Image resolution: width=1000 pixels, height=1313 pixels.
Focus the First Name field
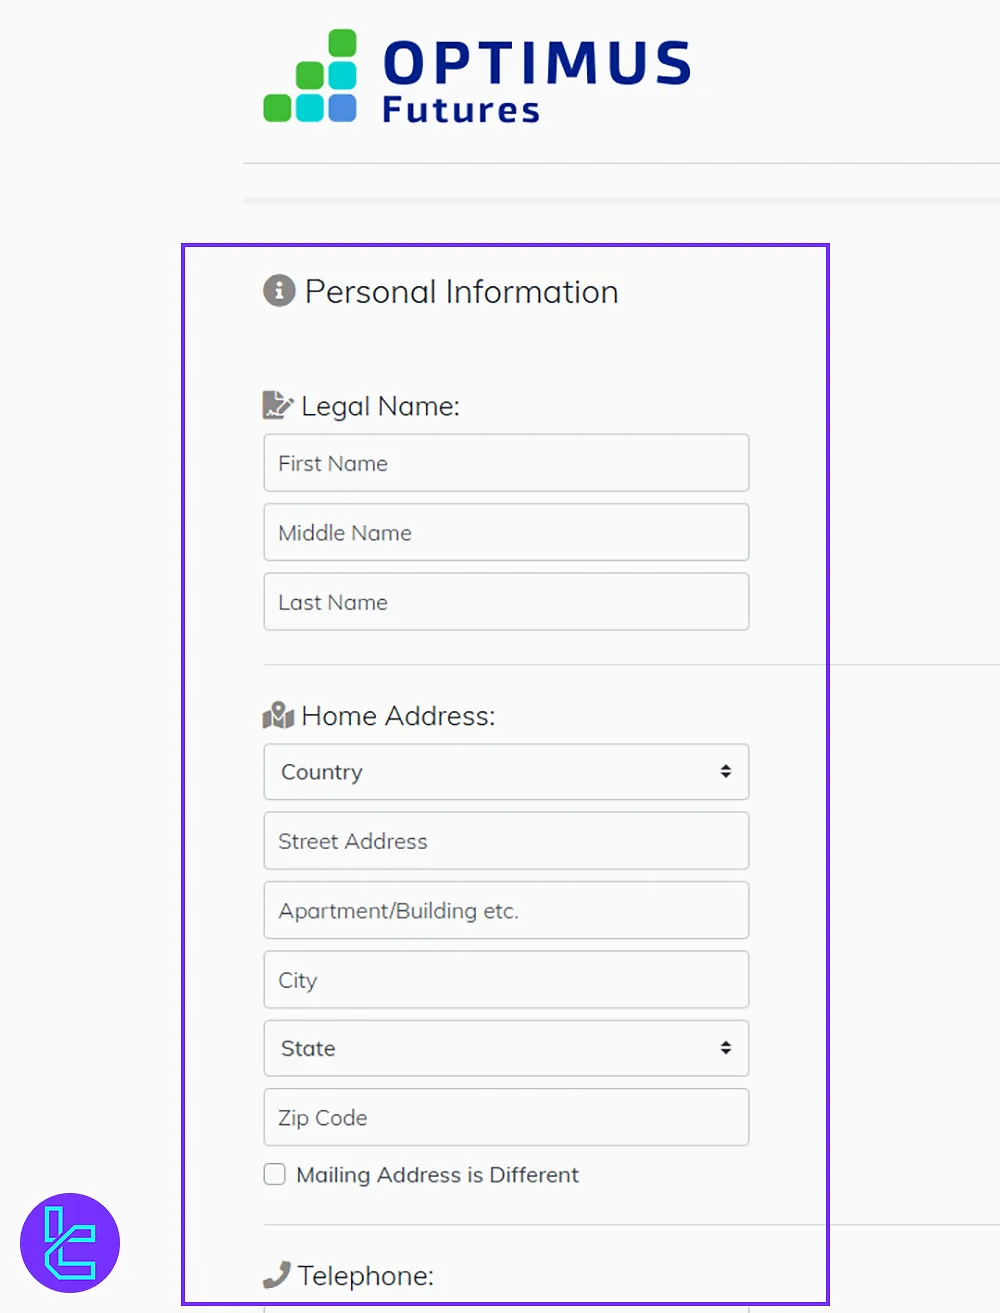tap(506, 463)
